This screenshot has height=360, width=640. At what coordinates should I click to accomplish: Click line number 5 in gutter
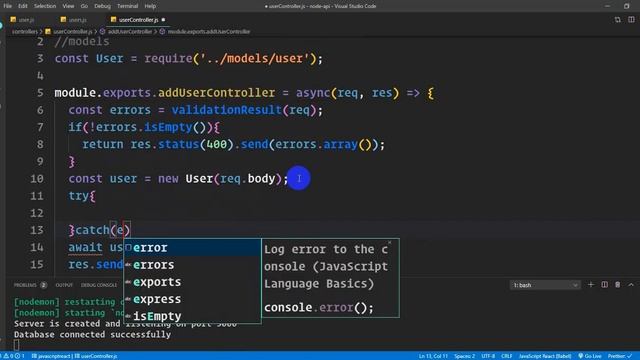pyautogui.click(x=40, y=93)
